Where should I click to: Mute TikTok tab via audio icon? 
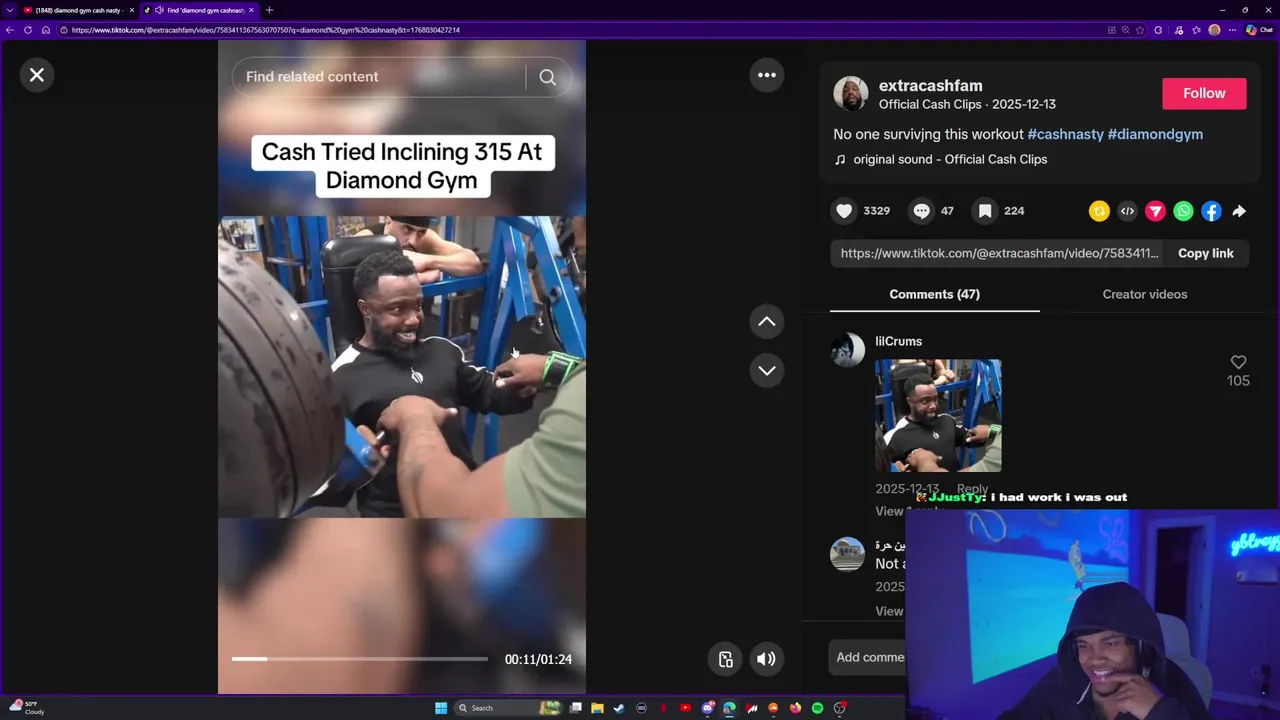click(159, 10)
